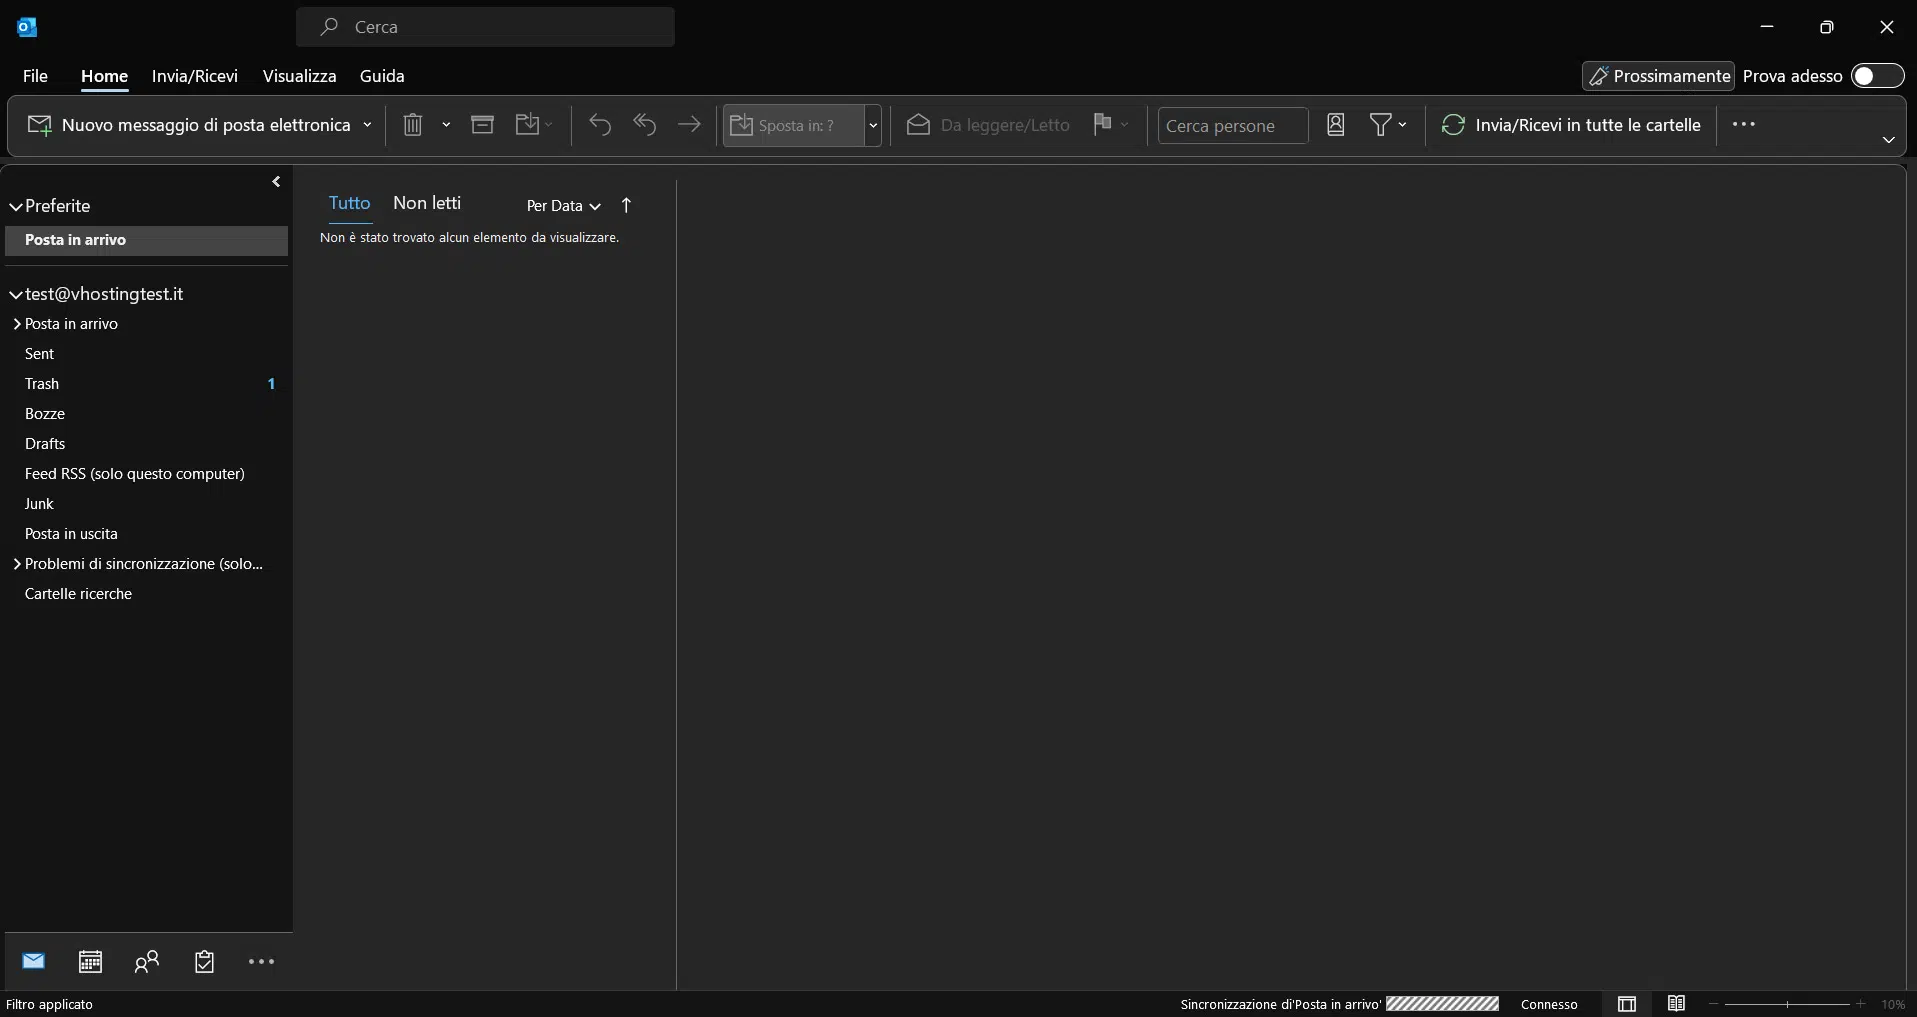Click the Prossimamente button
1917x1017 pixels.
click(1658, 76)
